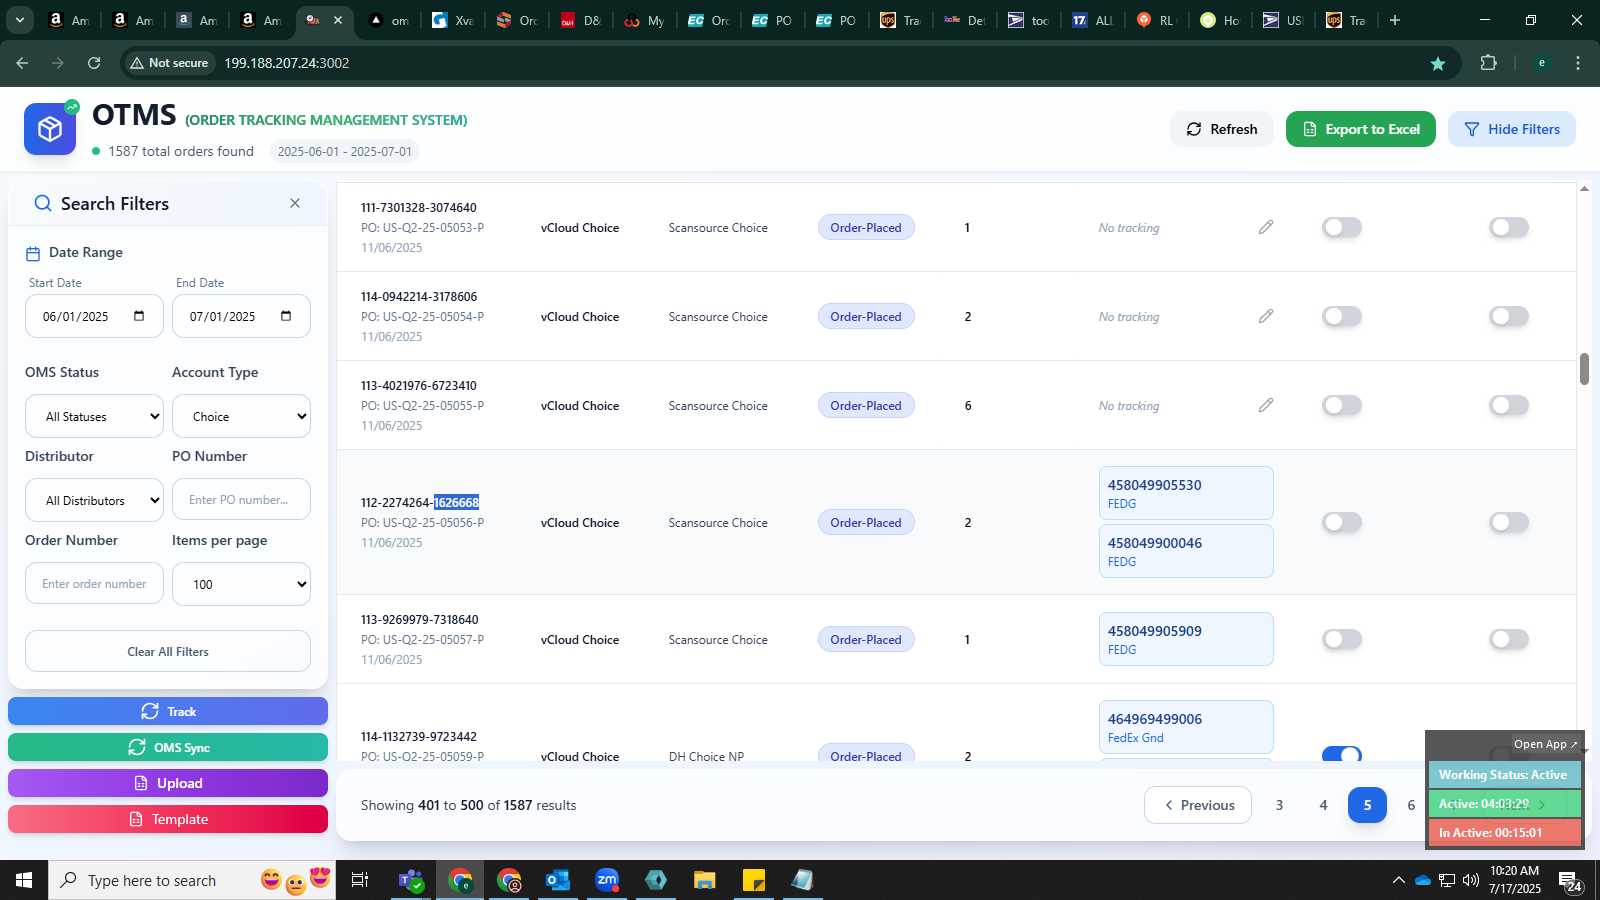Open File Explorer from the taskbar
The image size is (1600, 900).
[705, 880]
